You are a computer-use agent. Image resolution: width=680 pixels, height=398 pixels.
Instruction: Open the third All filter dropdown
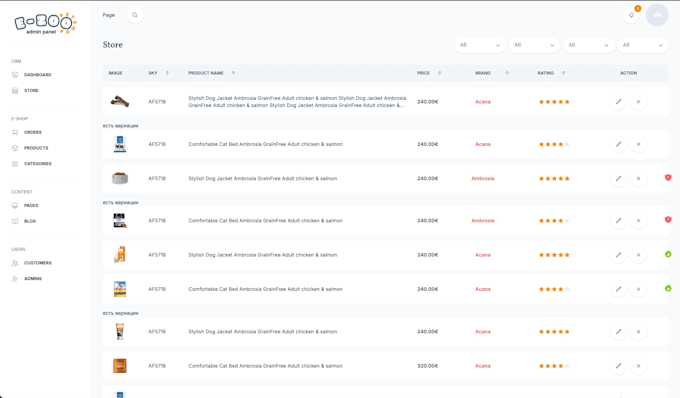588,45
